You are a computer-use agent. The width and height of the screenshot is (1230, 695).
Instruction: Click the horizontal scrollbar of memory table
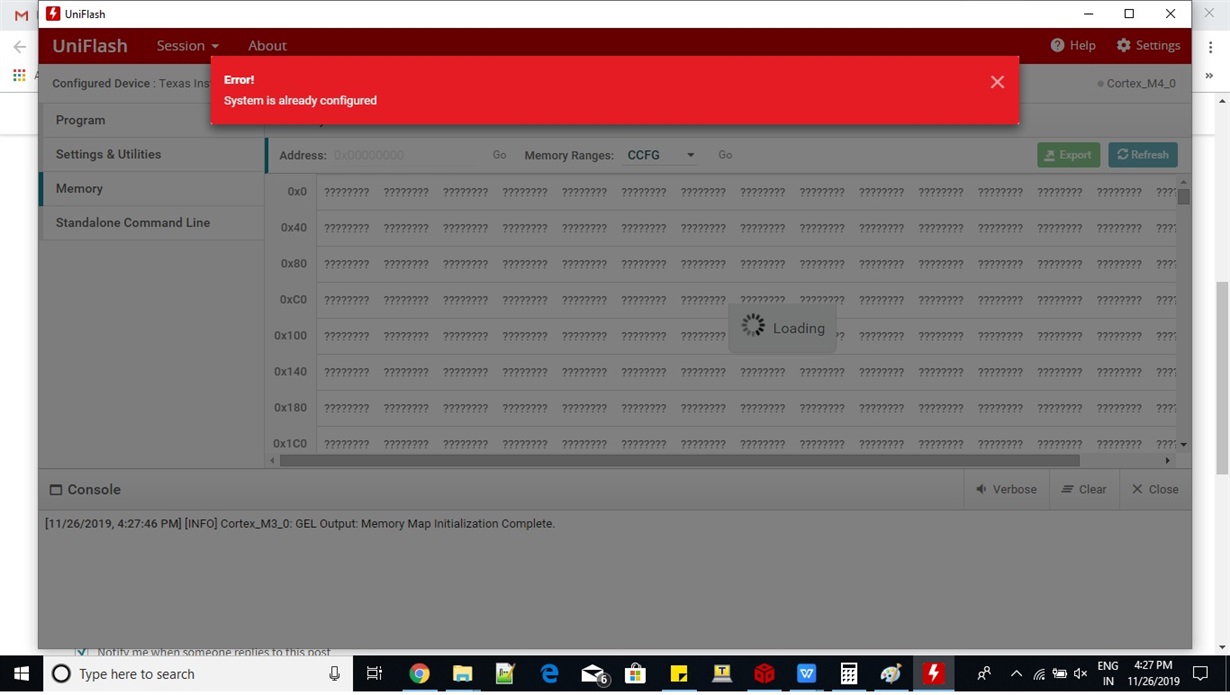coord(680,461)
